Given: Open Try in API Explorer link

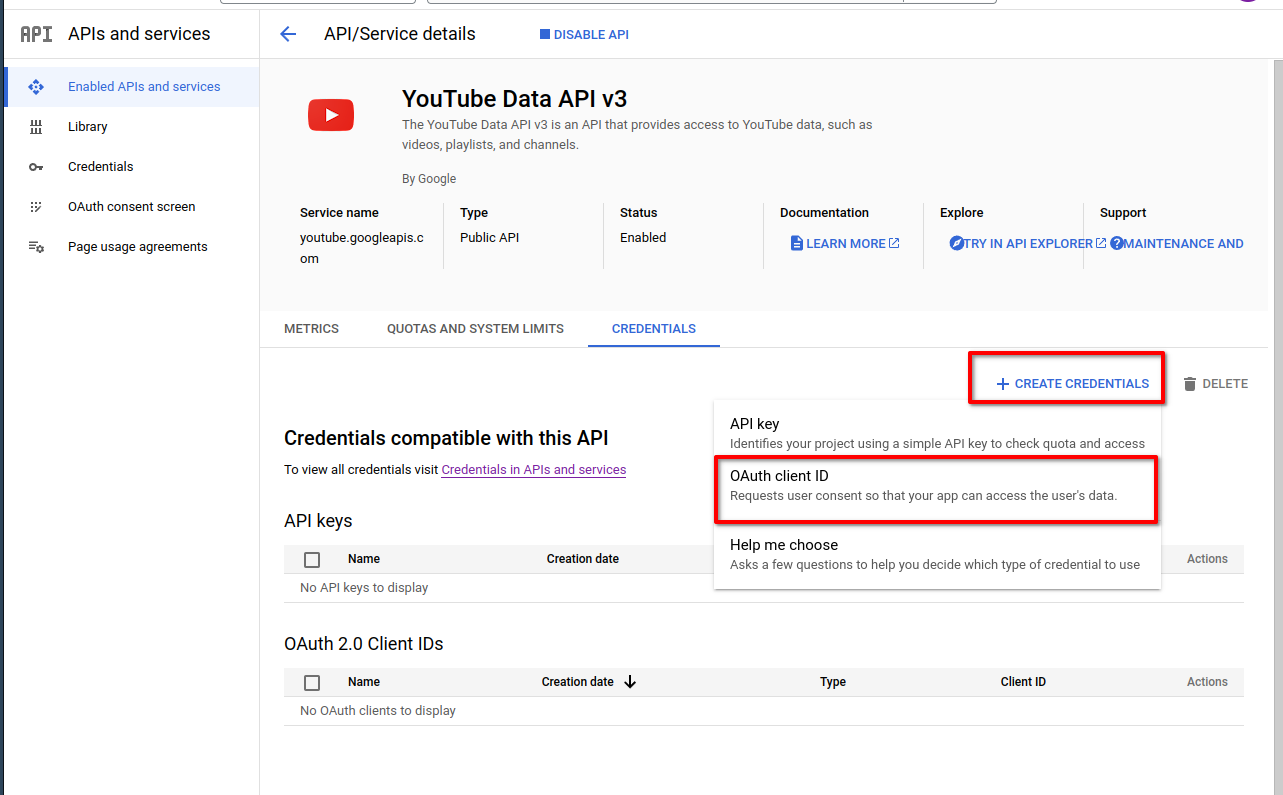Looking at the screenshot, I should coord(1028,244).
